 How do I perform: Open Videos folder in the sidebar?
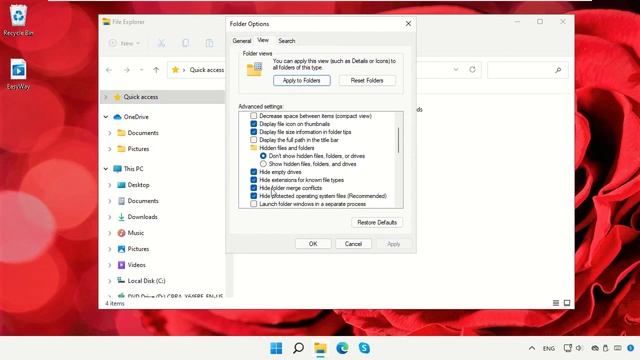coord(136,265)
